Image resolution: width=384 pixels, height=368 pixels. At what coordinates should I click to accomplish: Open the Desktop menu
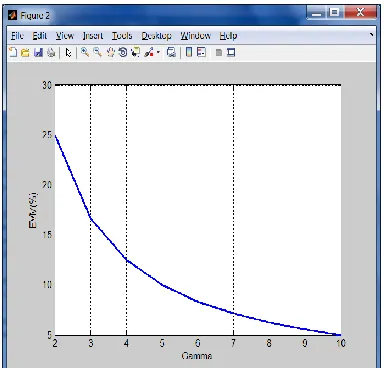(x=156, y=36)
